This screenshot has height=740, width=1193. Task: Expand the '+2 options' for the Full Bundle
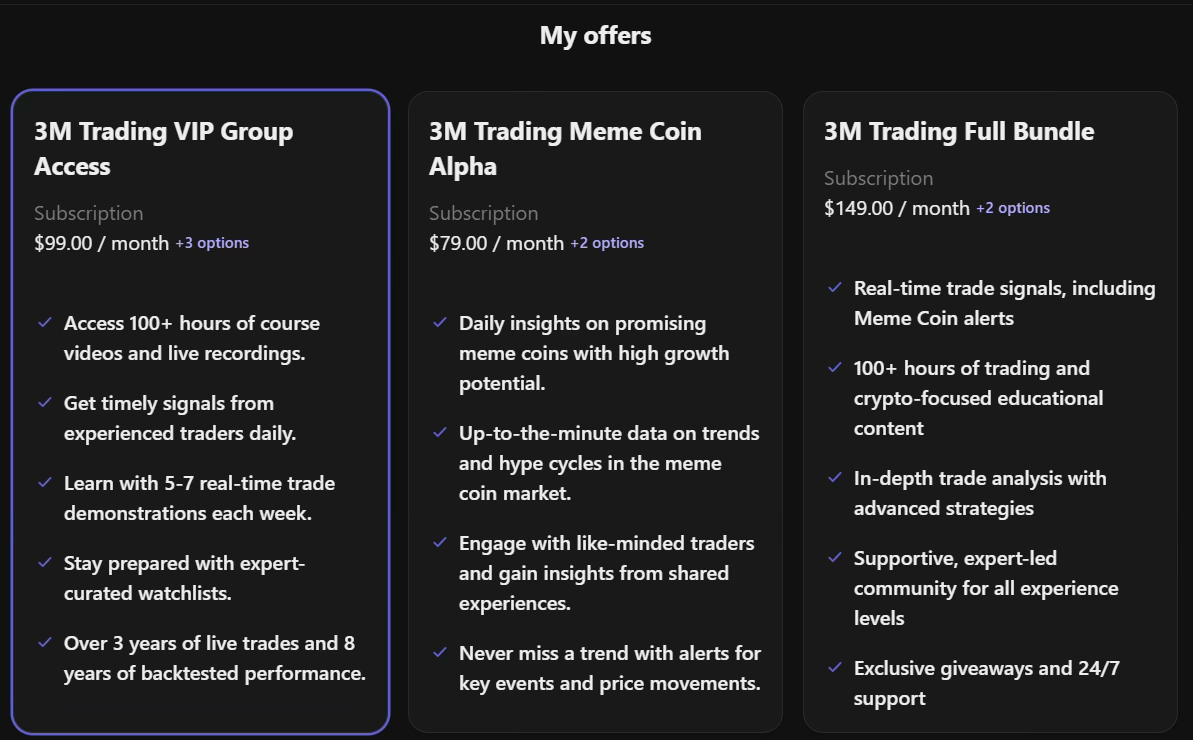point(1013,207)
